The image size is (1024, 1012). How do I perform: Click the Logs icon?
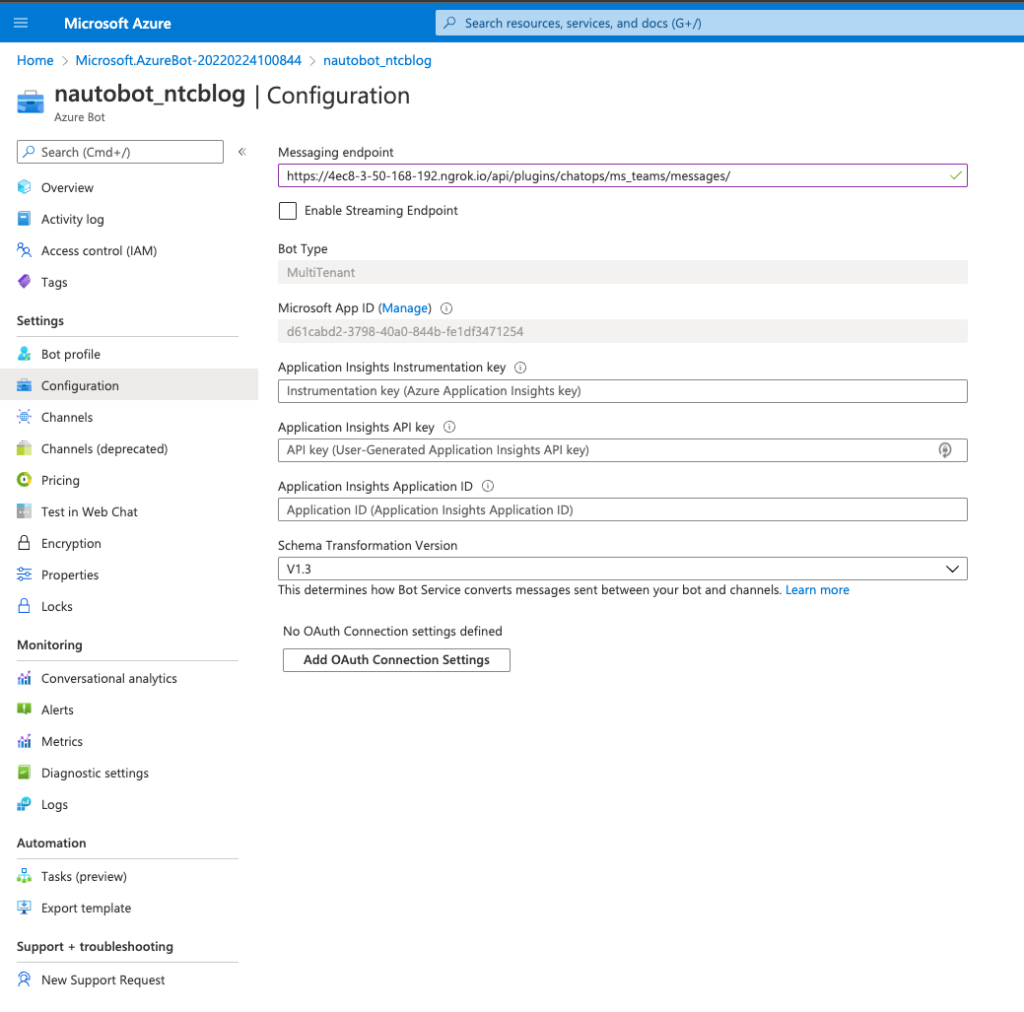tap(24, 804)
